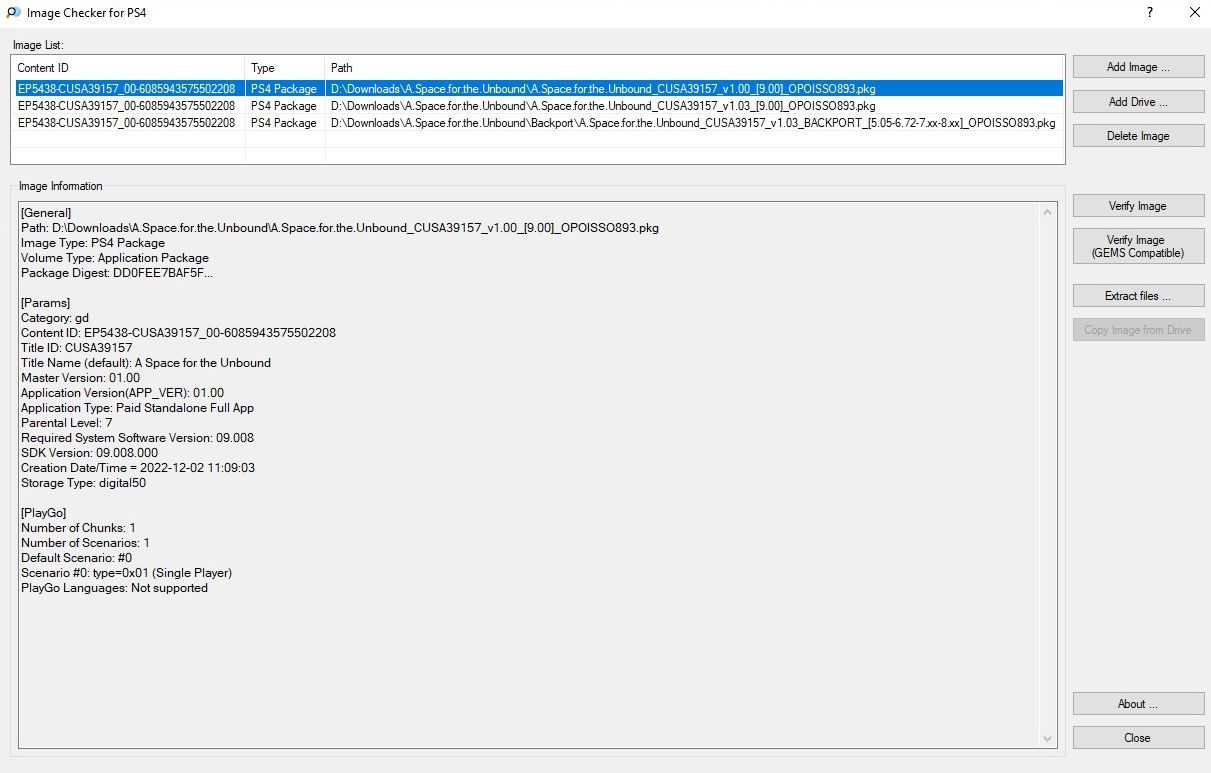This screenshot has height=773, width=1211.
Task: Click the PS4 Package cell in second row
Action: point(284,106)
